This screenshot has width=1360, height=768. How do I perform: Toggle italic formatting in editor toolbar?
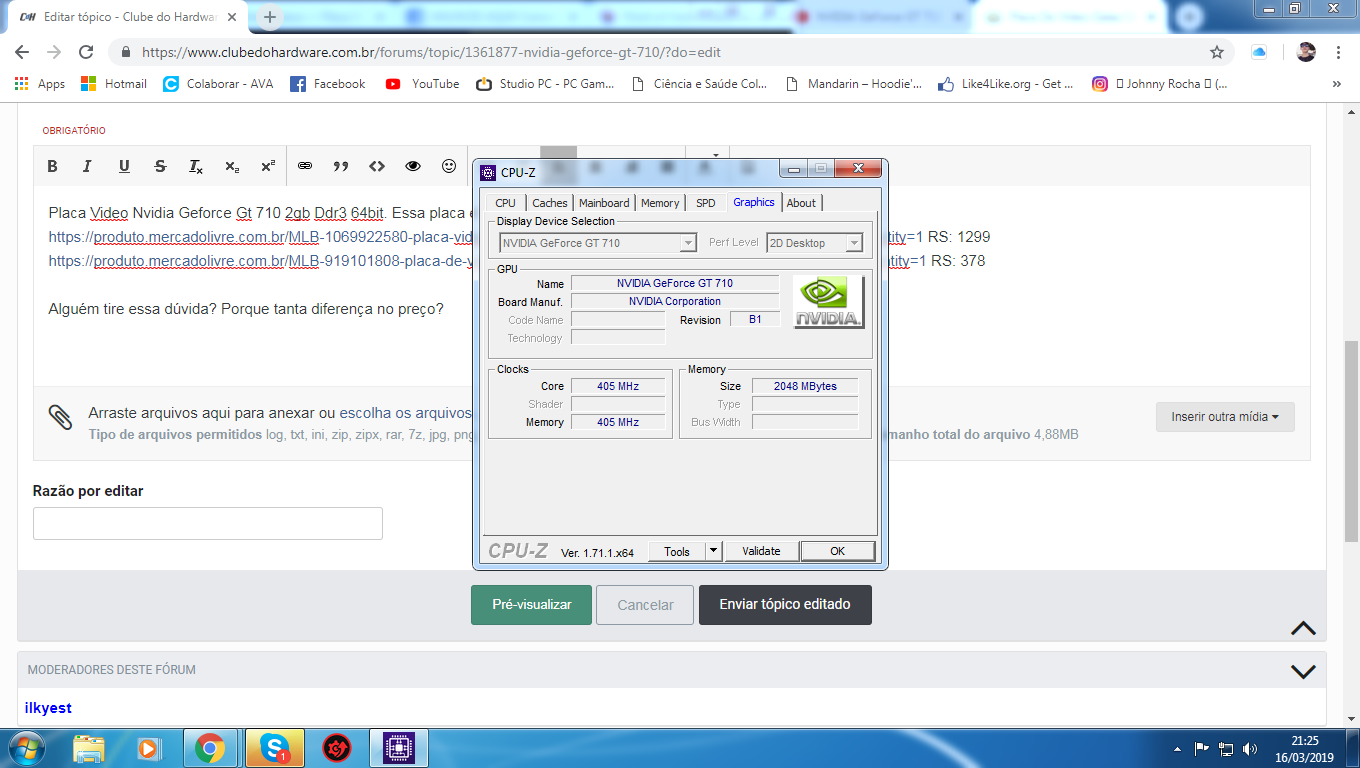tap(87, 166)
